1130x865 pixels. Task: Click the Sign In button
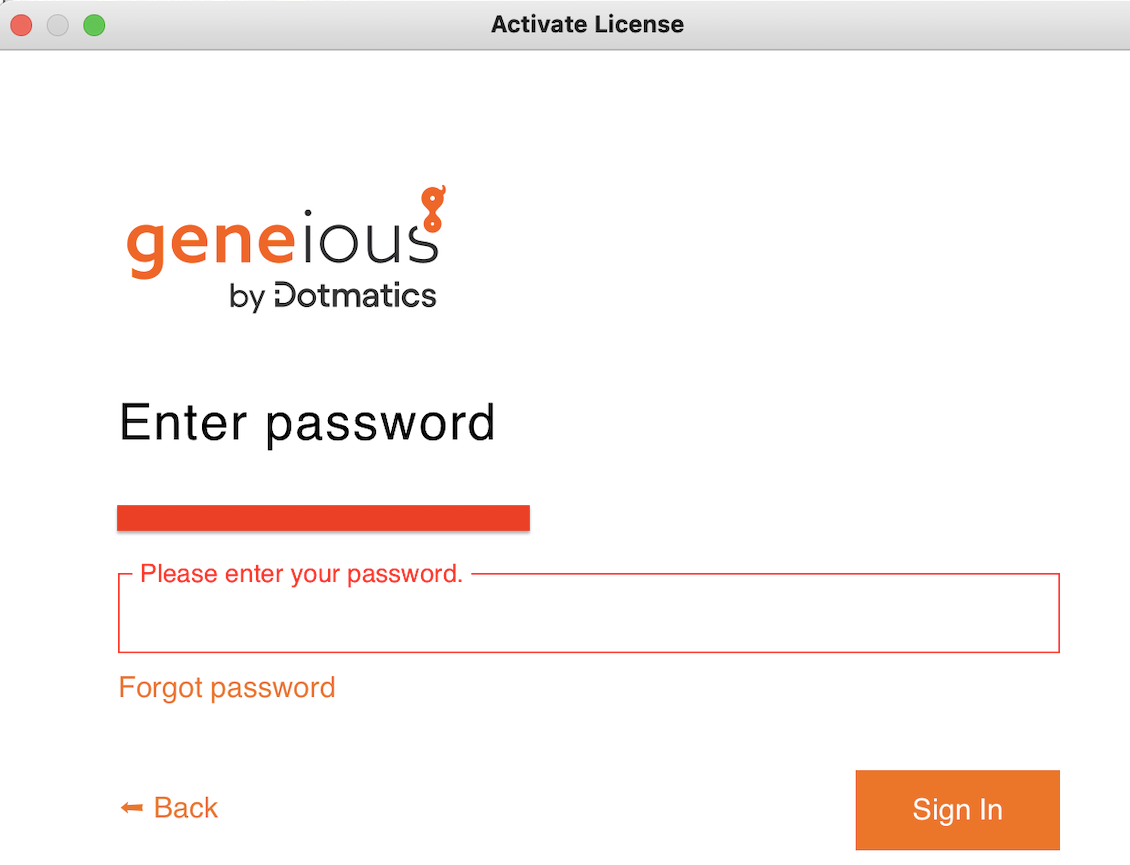point(957,809)
